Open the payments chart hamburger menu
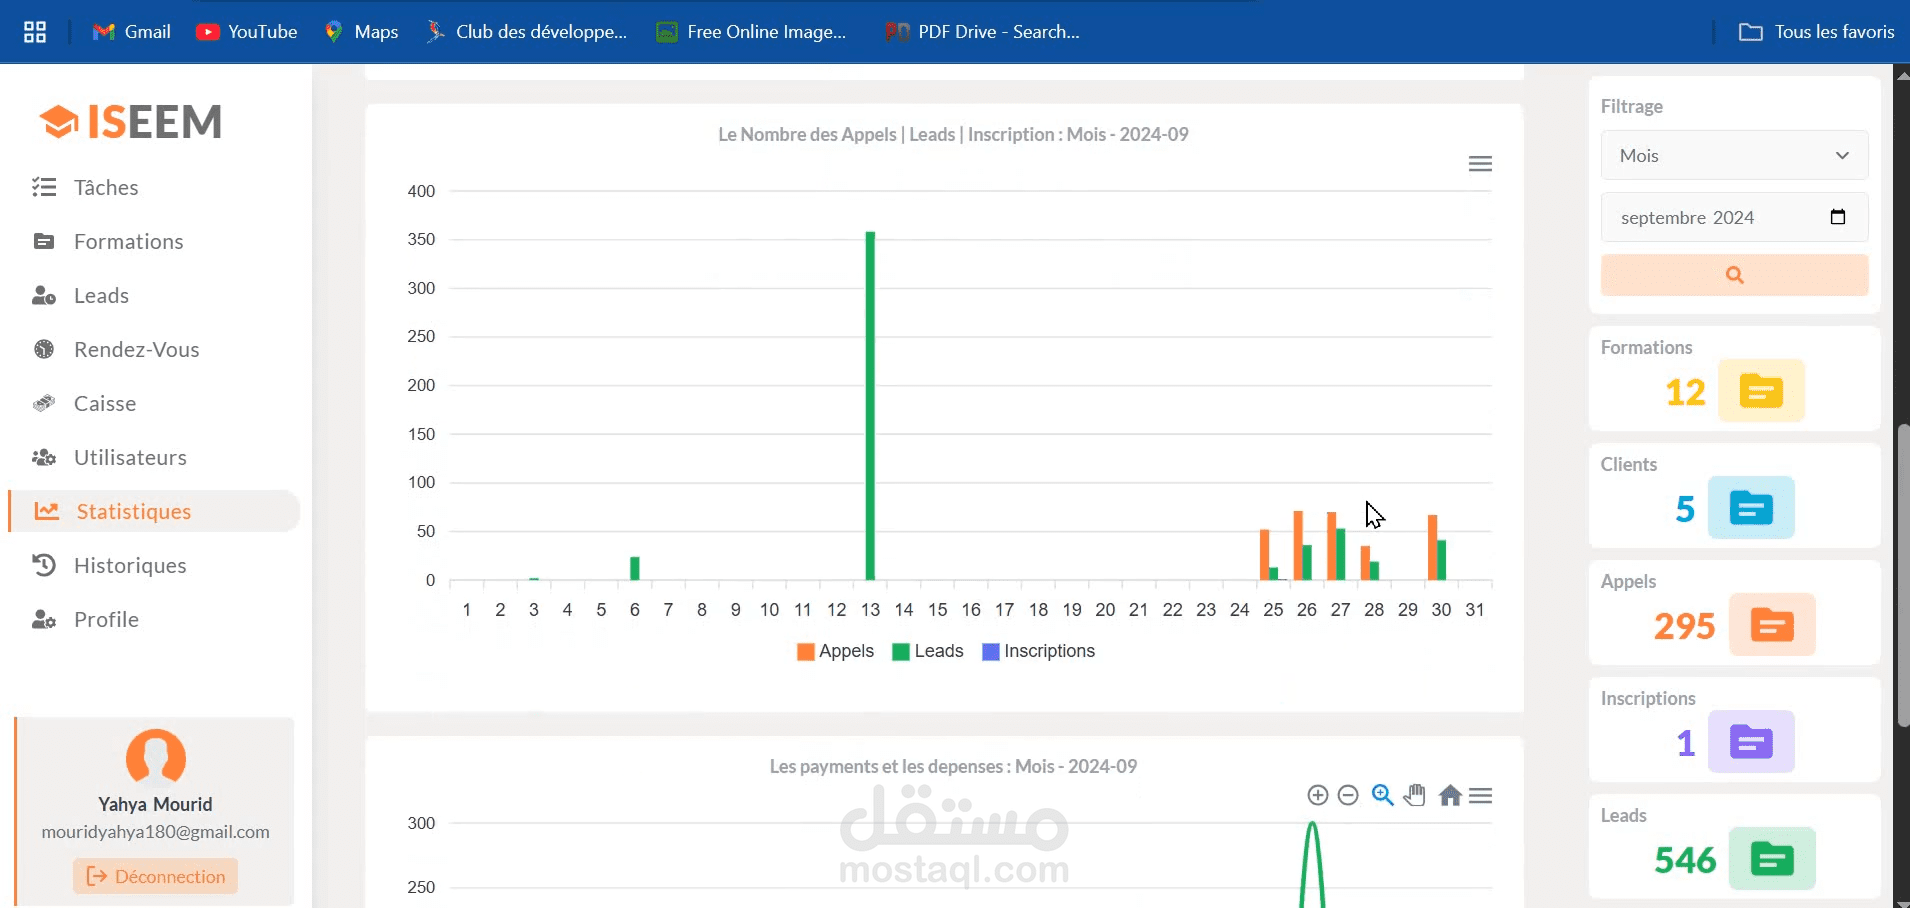1910x908 pixels. pyautogui.click(x=1481, y=795)
